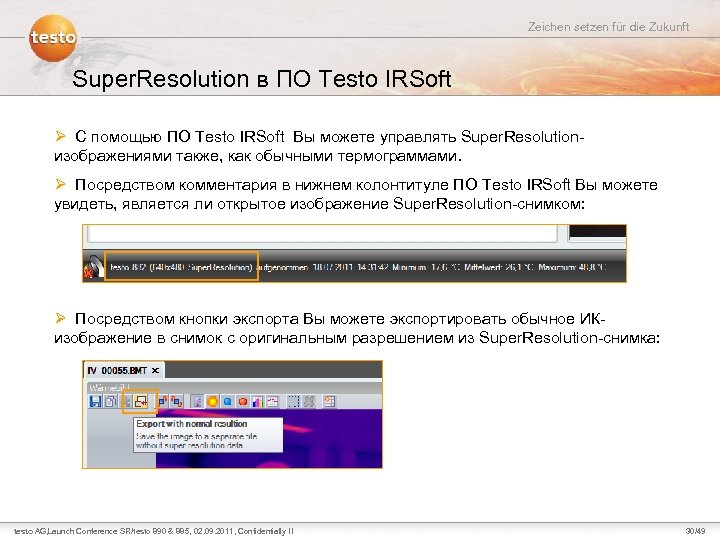Click the '30/49' page number in footer

(x=695, y=531)
